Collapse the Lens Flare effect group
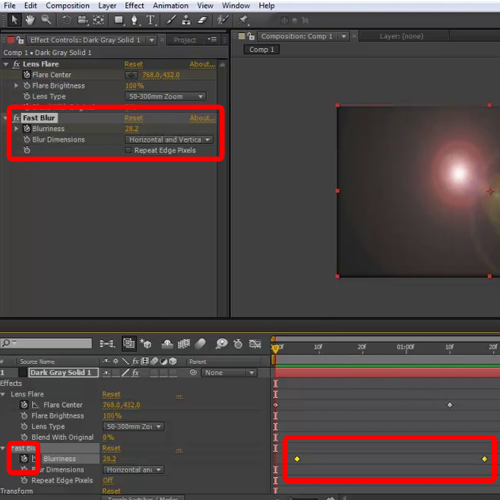Image resolution: width=500 pixels, height=500 pixels. [x=6, y=64]
